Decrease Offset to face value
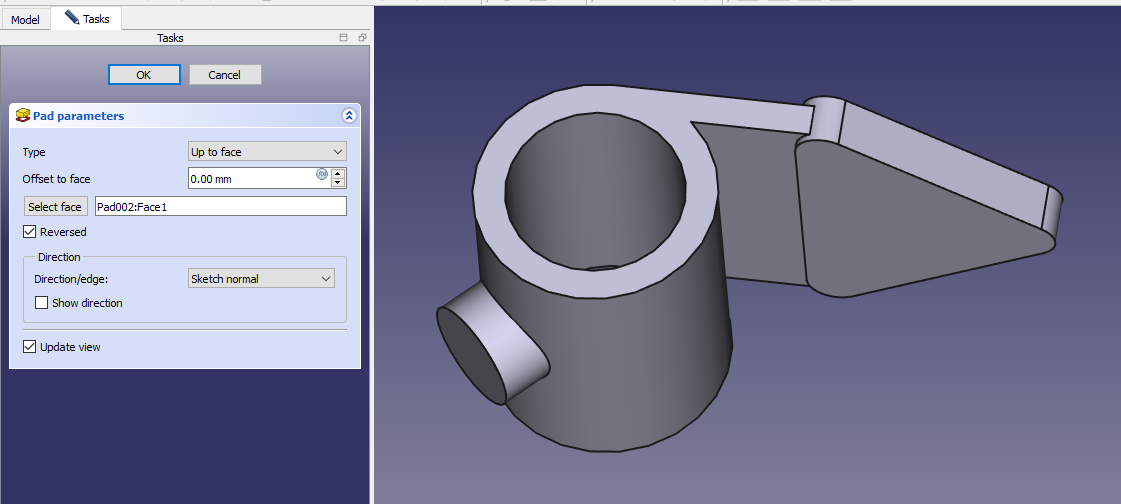The image size is (1121, 504). [x=338, y=183]
